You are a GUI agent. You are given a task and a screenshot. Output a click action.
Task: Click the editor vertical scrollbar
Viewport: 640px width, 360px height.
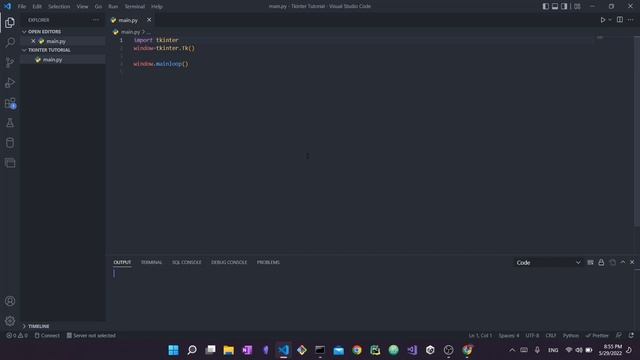(637, 131)
